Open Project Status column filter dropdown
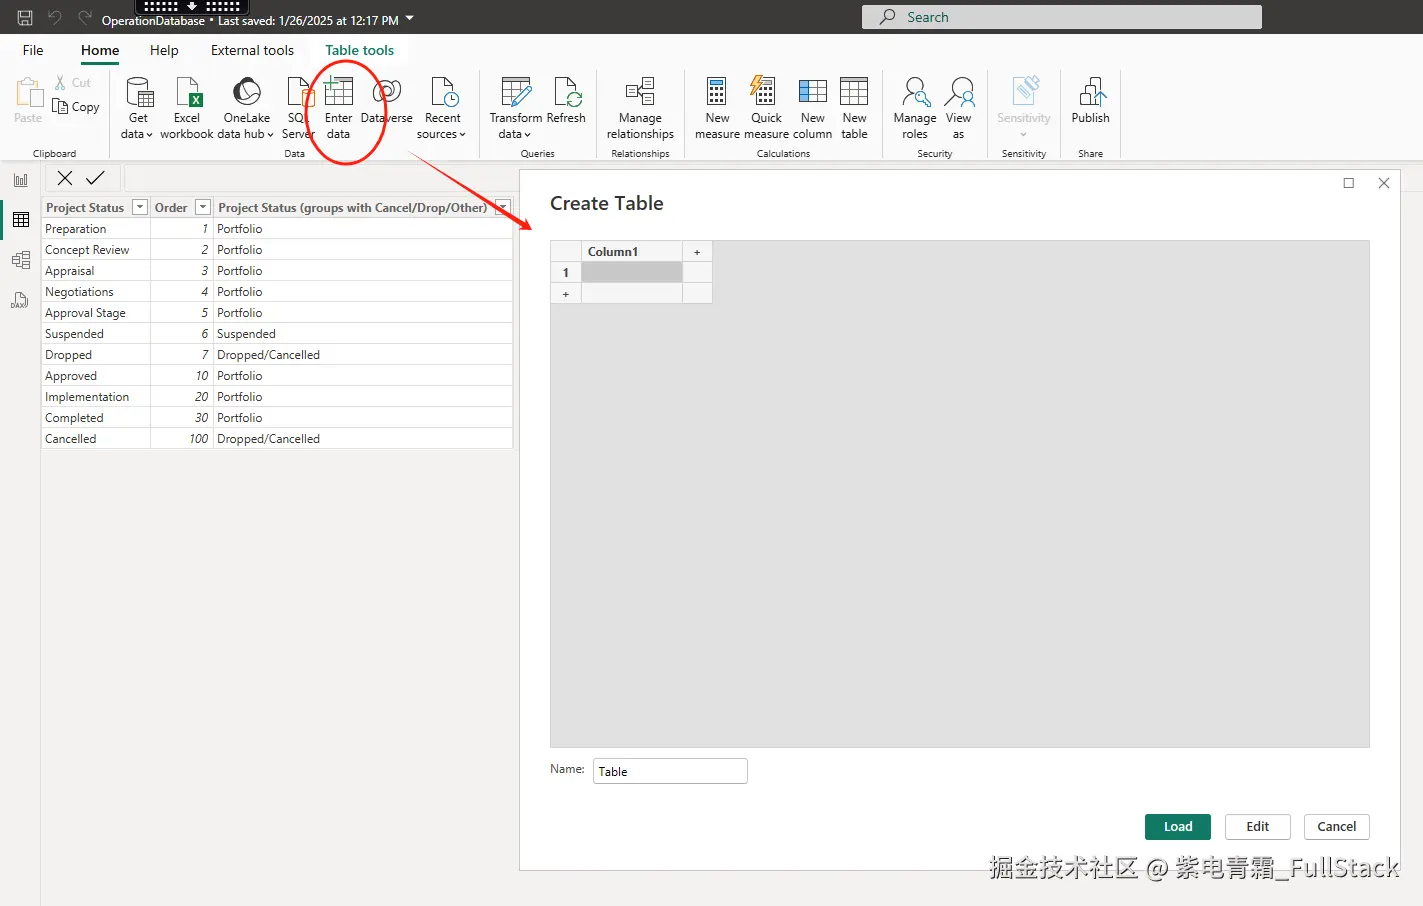1423x906 pixels. pyautogui.click(x=140, y=207)
